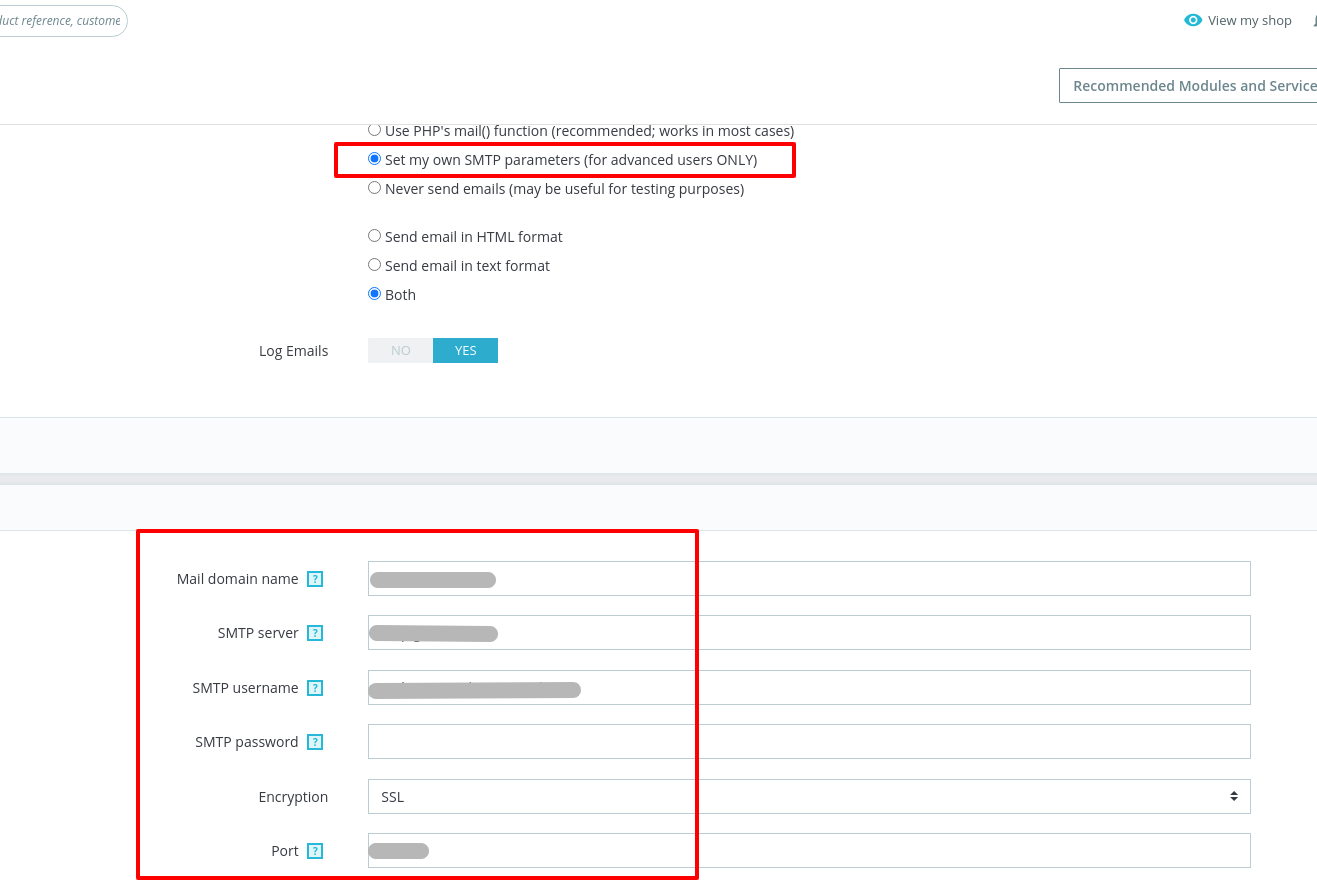Show help icon next to SMTP username
Screen dimensions: 1317x887
click(315, 688)
